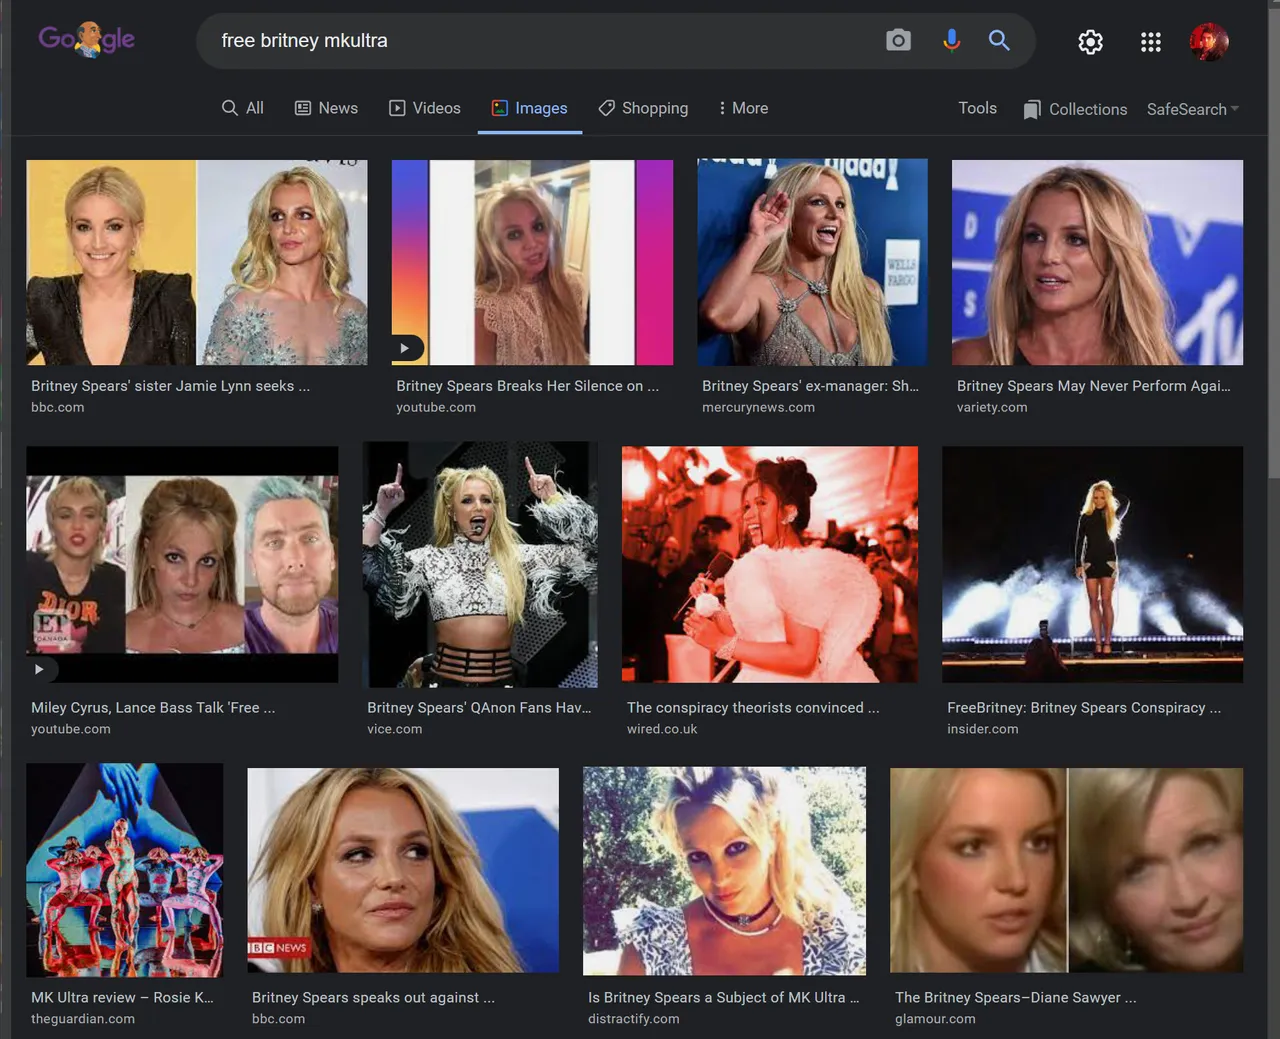The height and width of the screenshot is (1039, 1280).
Task: Open the Google account avatar
Action: coord(1209,41)
